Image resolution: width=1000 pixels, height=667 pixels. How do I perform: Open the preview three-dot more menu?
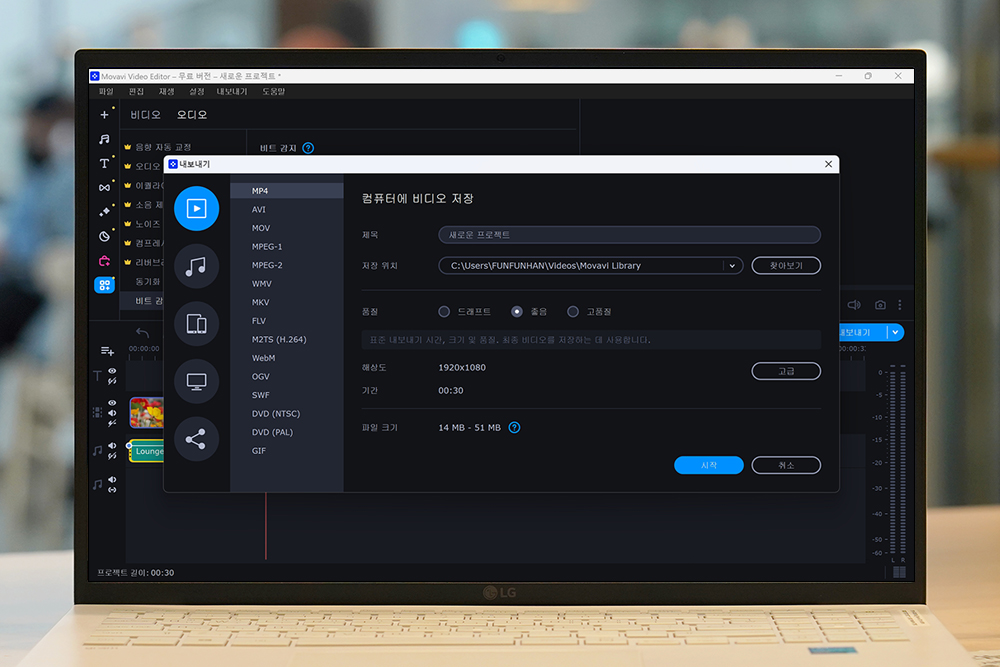[x=900, y=305]
